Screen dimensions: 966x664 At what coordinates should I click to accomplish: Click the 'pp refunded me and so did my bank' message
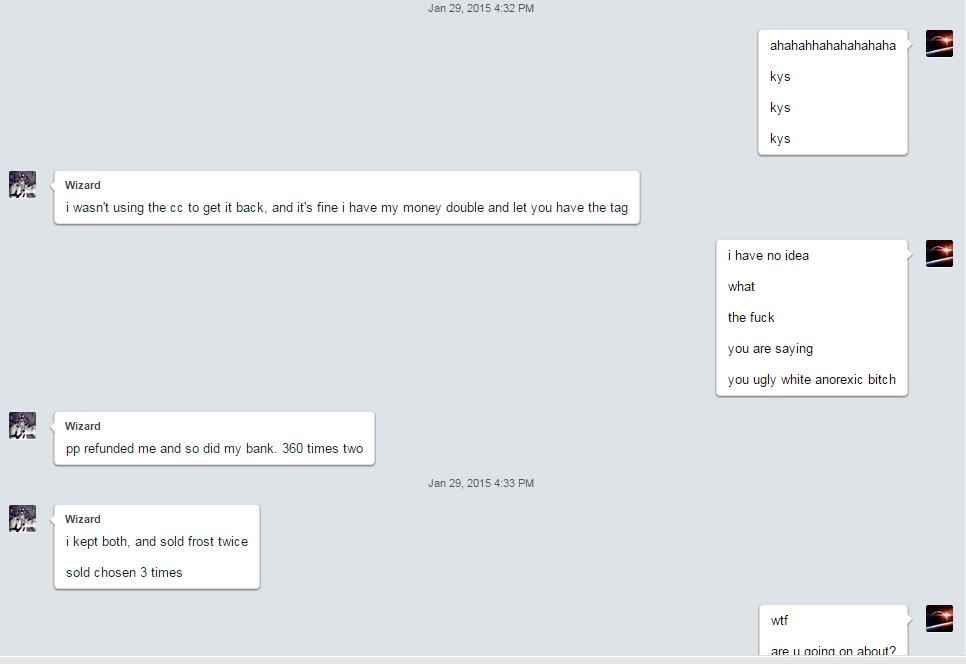214,448
